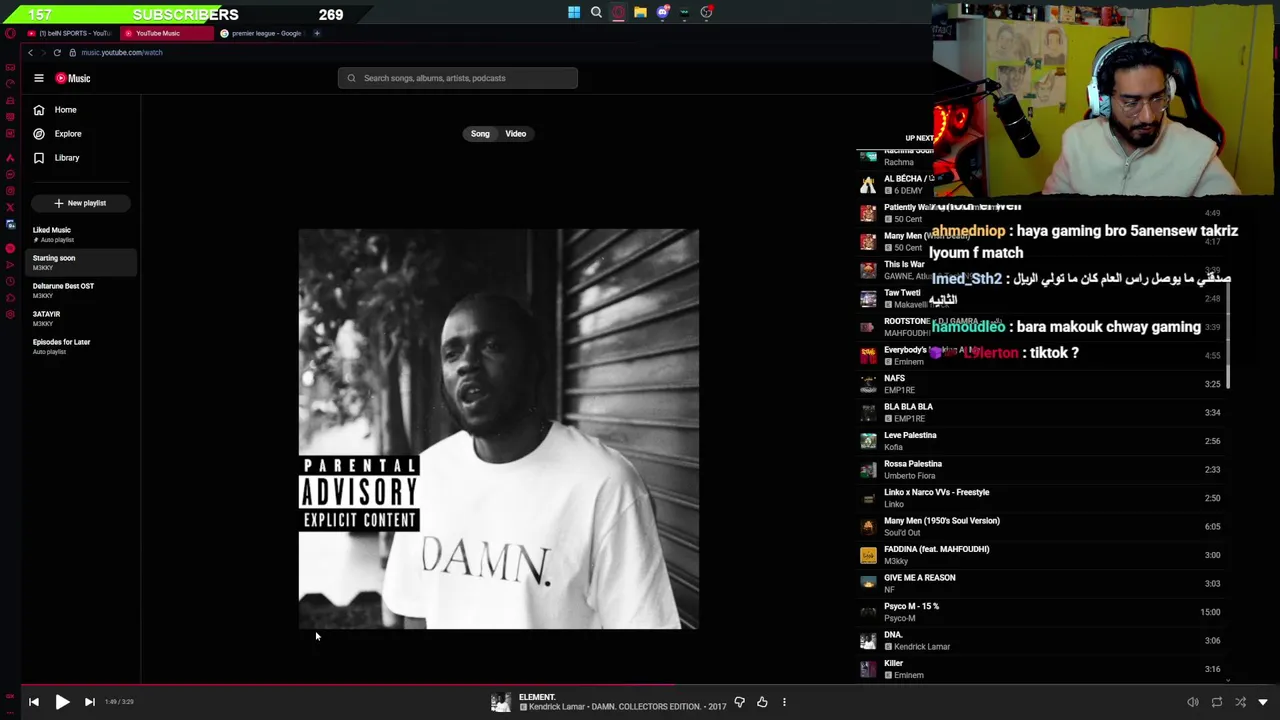Screen dimensions: 1280x720
Task: Skip to previous track
Action: click(x=34, y=702)
